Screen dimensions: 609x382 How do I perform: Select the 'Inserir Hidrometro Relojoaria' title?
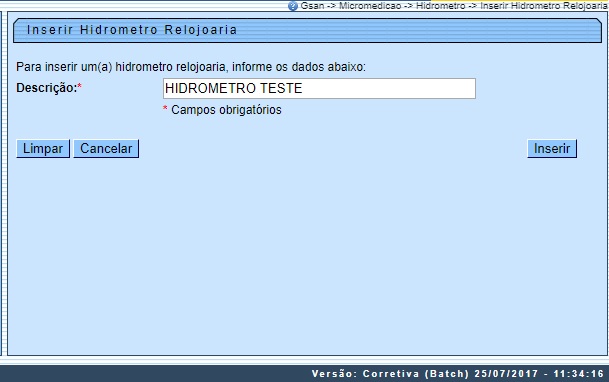[132, 30]
